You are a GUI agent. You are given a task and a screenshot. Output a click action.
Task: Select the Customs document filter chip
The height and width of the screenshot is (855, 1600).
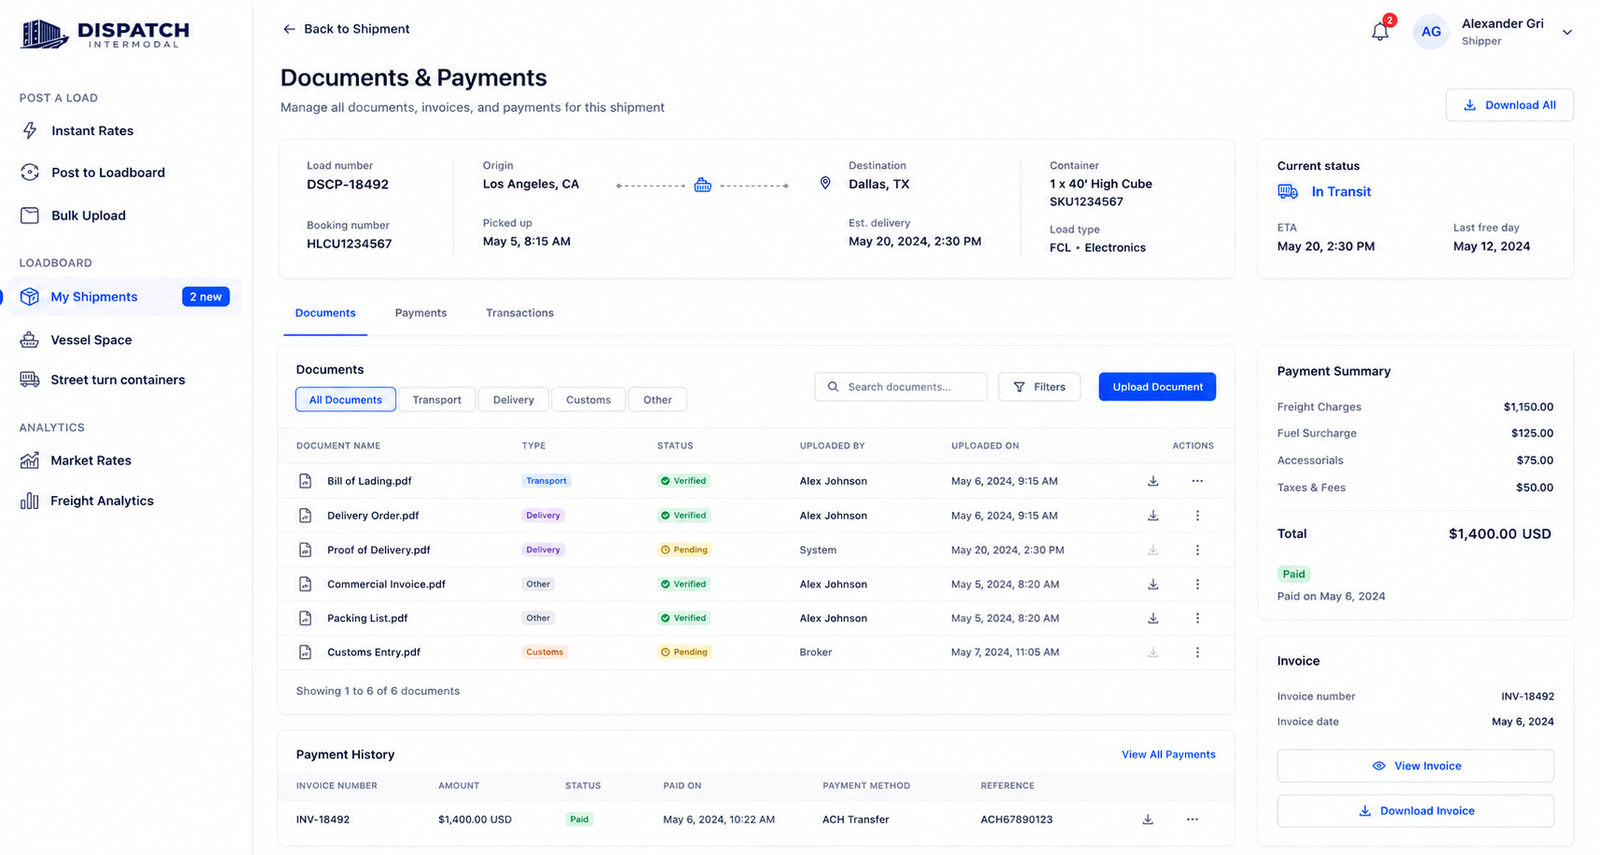pyautogui.click(x=588, y=400)
